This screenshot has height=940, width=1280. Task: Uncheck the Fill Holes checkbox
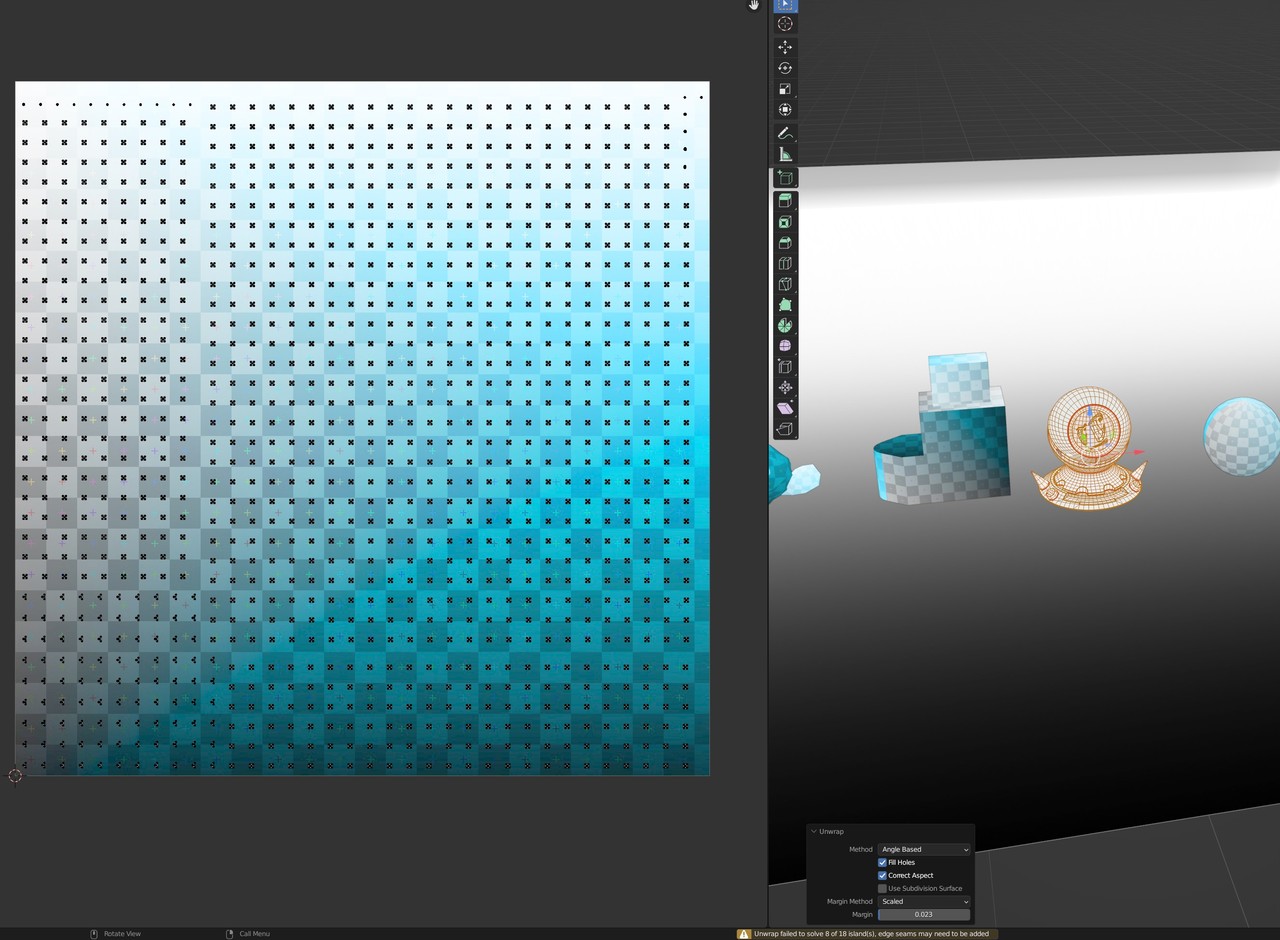click(x=882, y=862)
